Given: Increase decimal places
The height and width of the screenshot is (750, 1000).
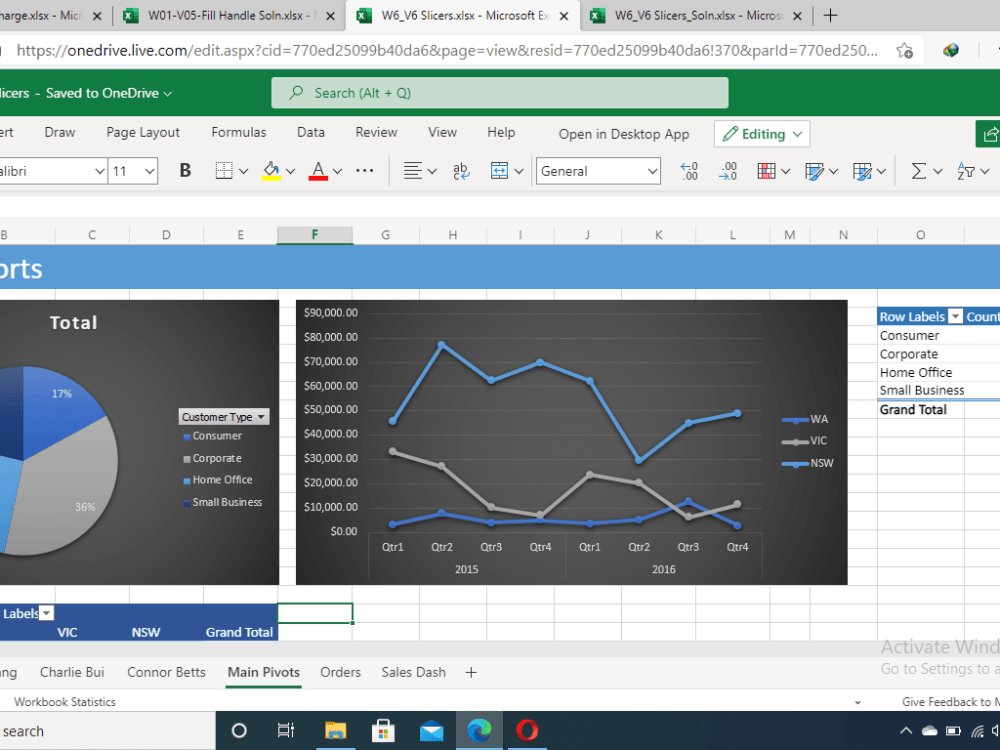Looking at the screenshot, I should coord(728,171).
